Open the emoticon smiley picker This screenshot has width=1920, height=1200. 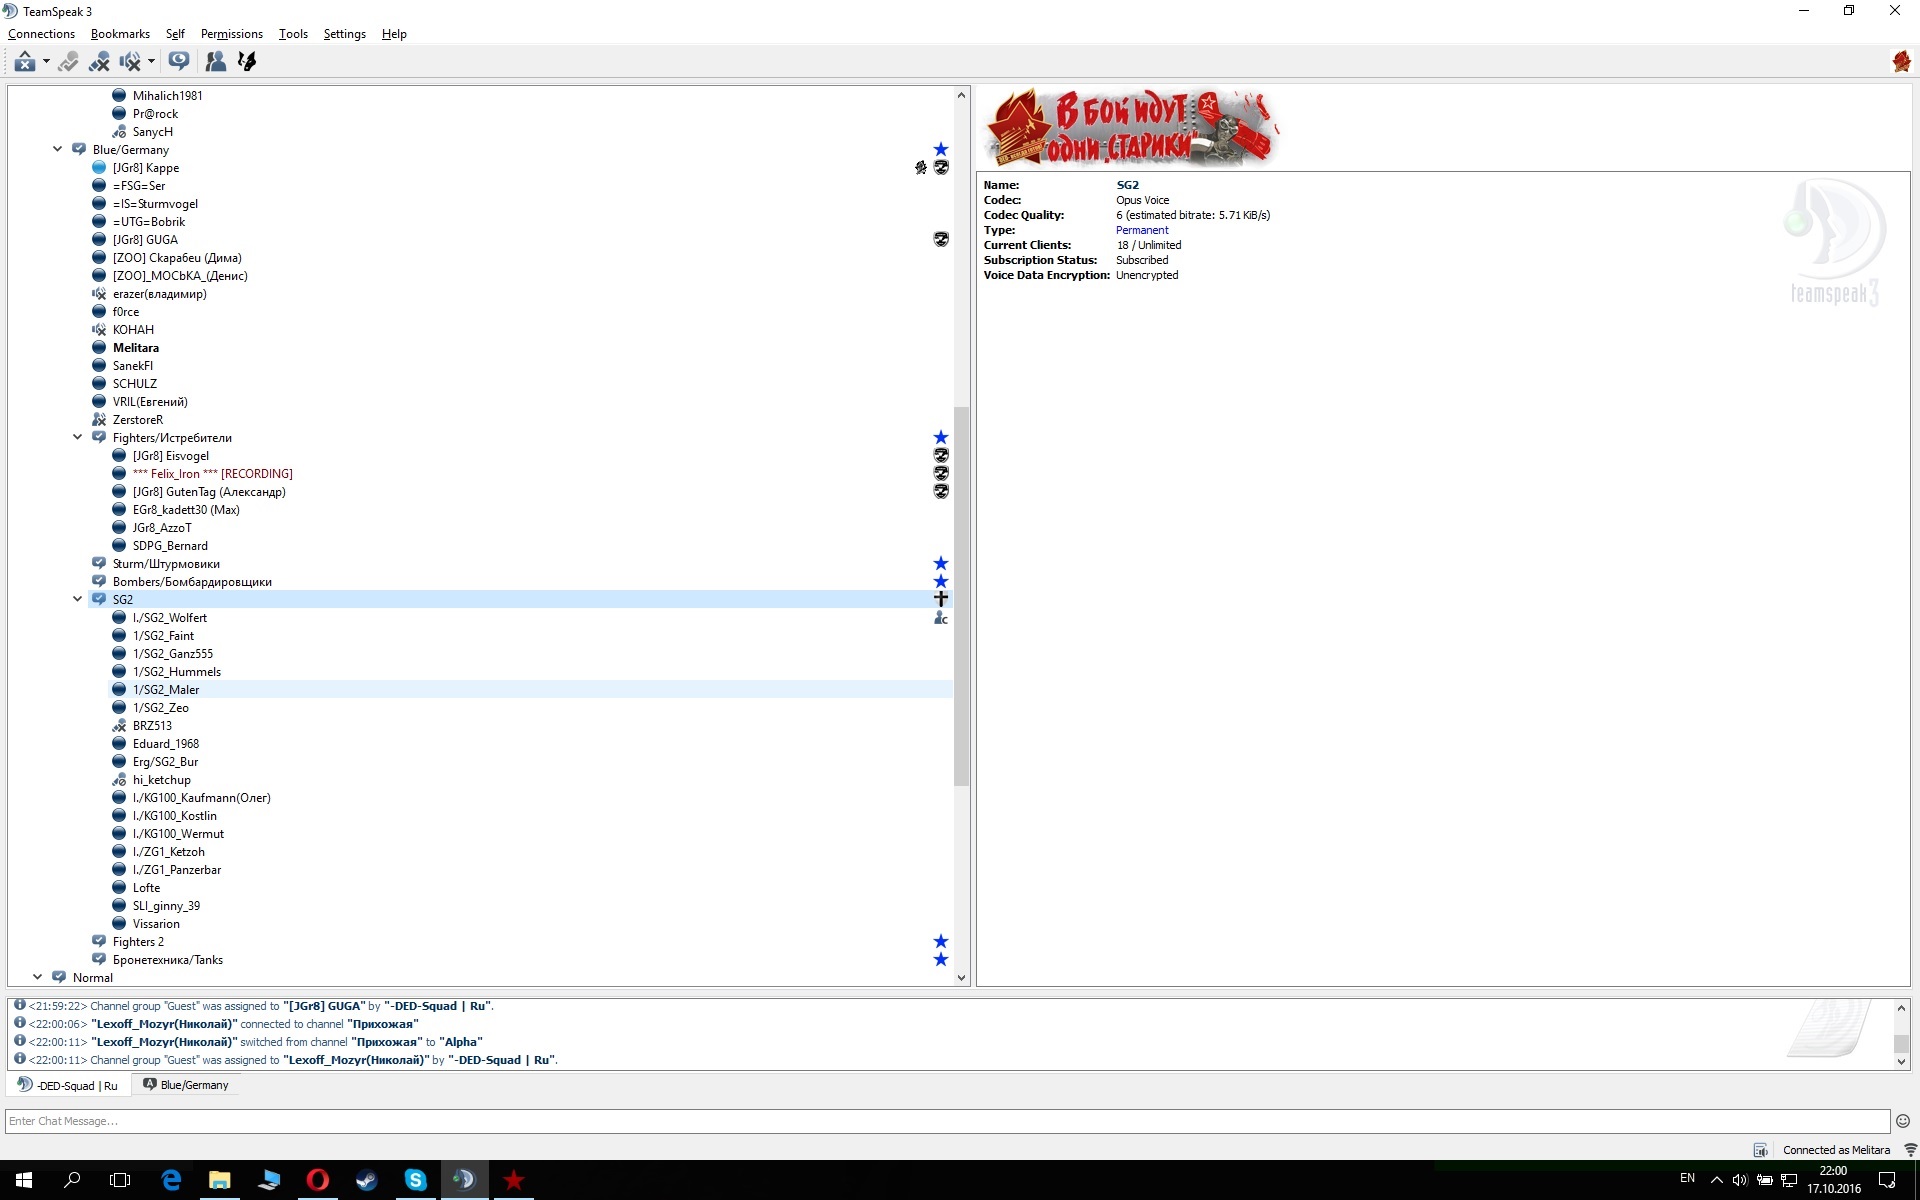click(x=1902, y=1121)
